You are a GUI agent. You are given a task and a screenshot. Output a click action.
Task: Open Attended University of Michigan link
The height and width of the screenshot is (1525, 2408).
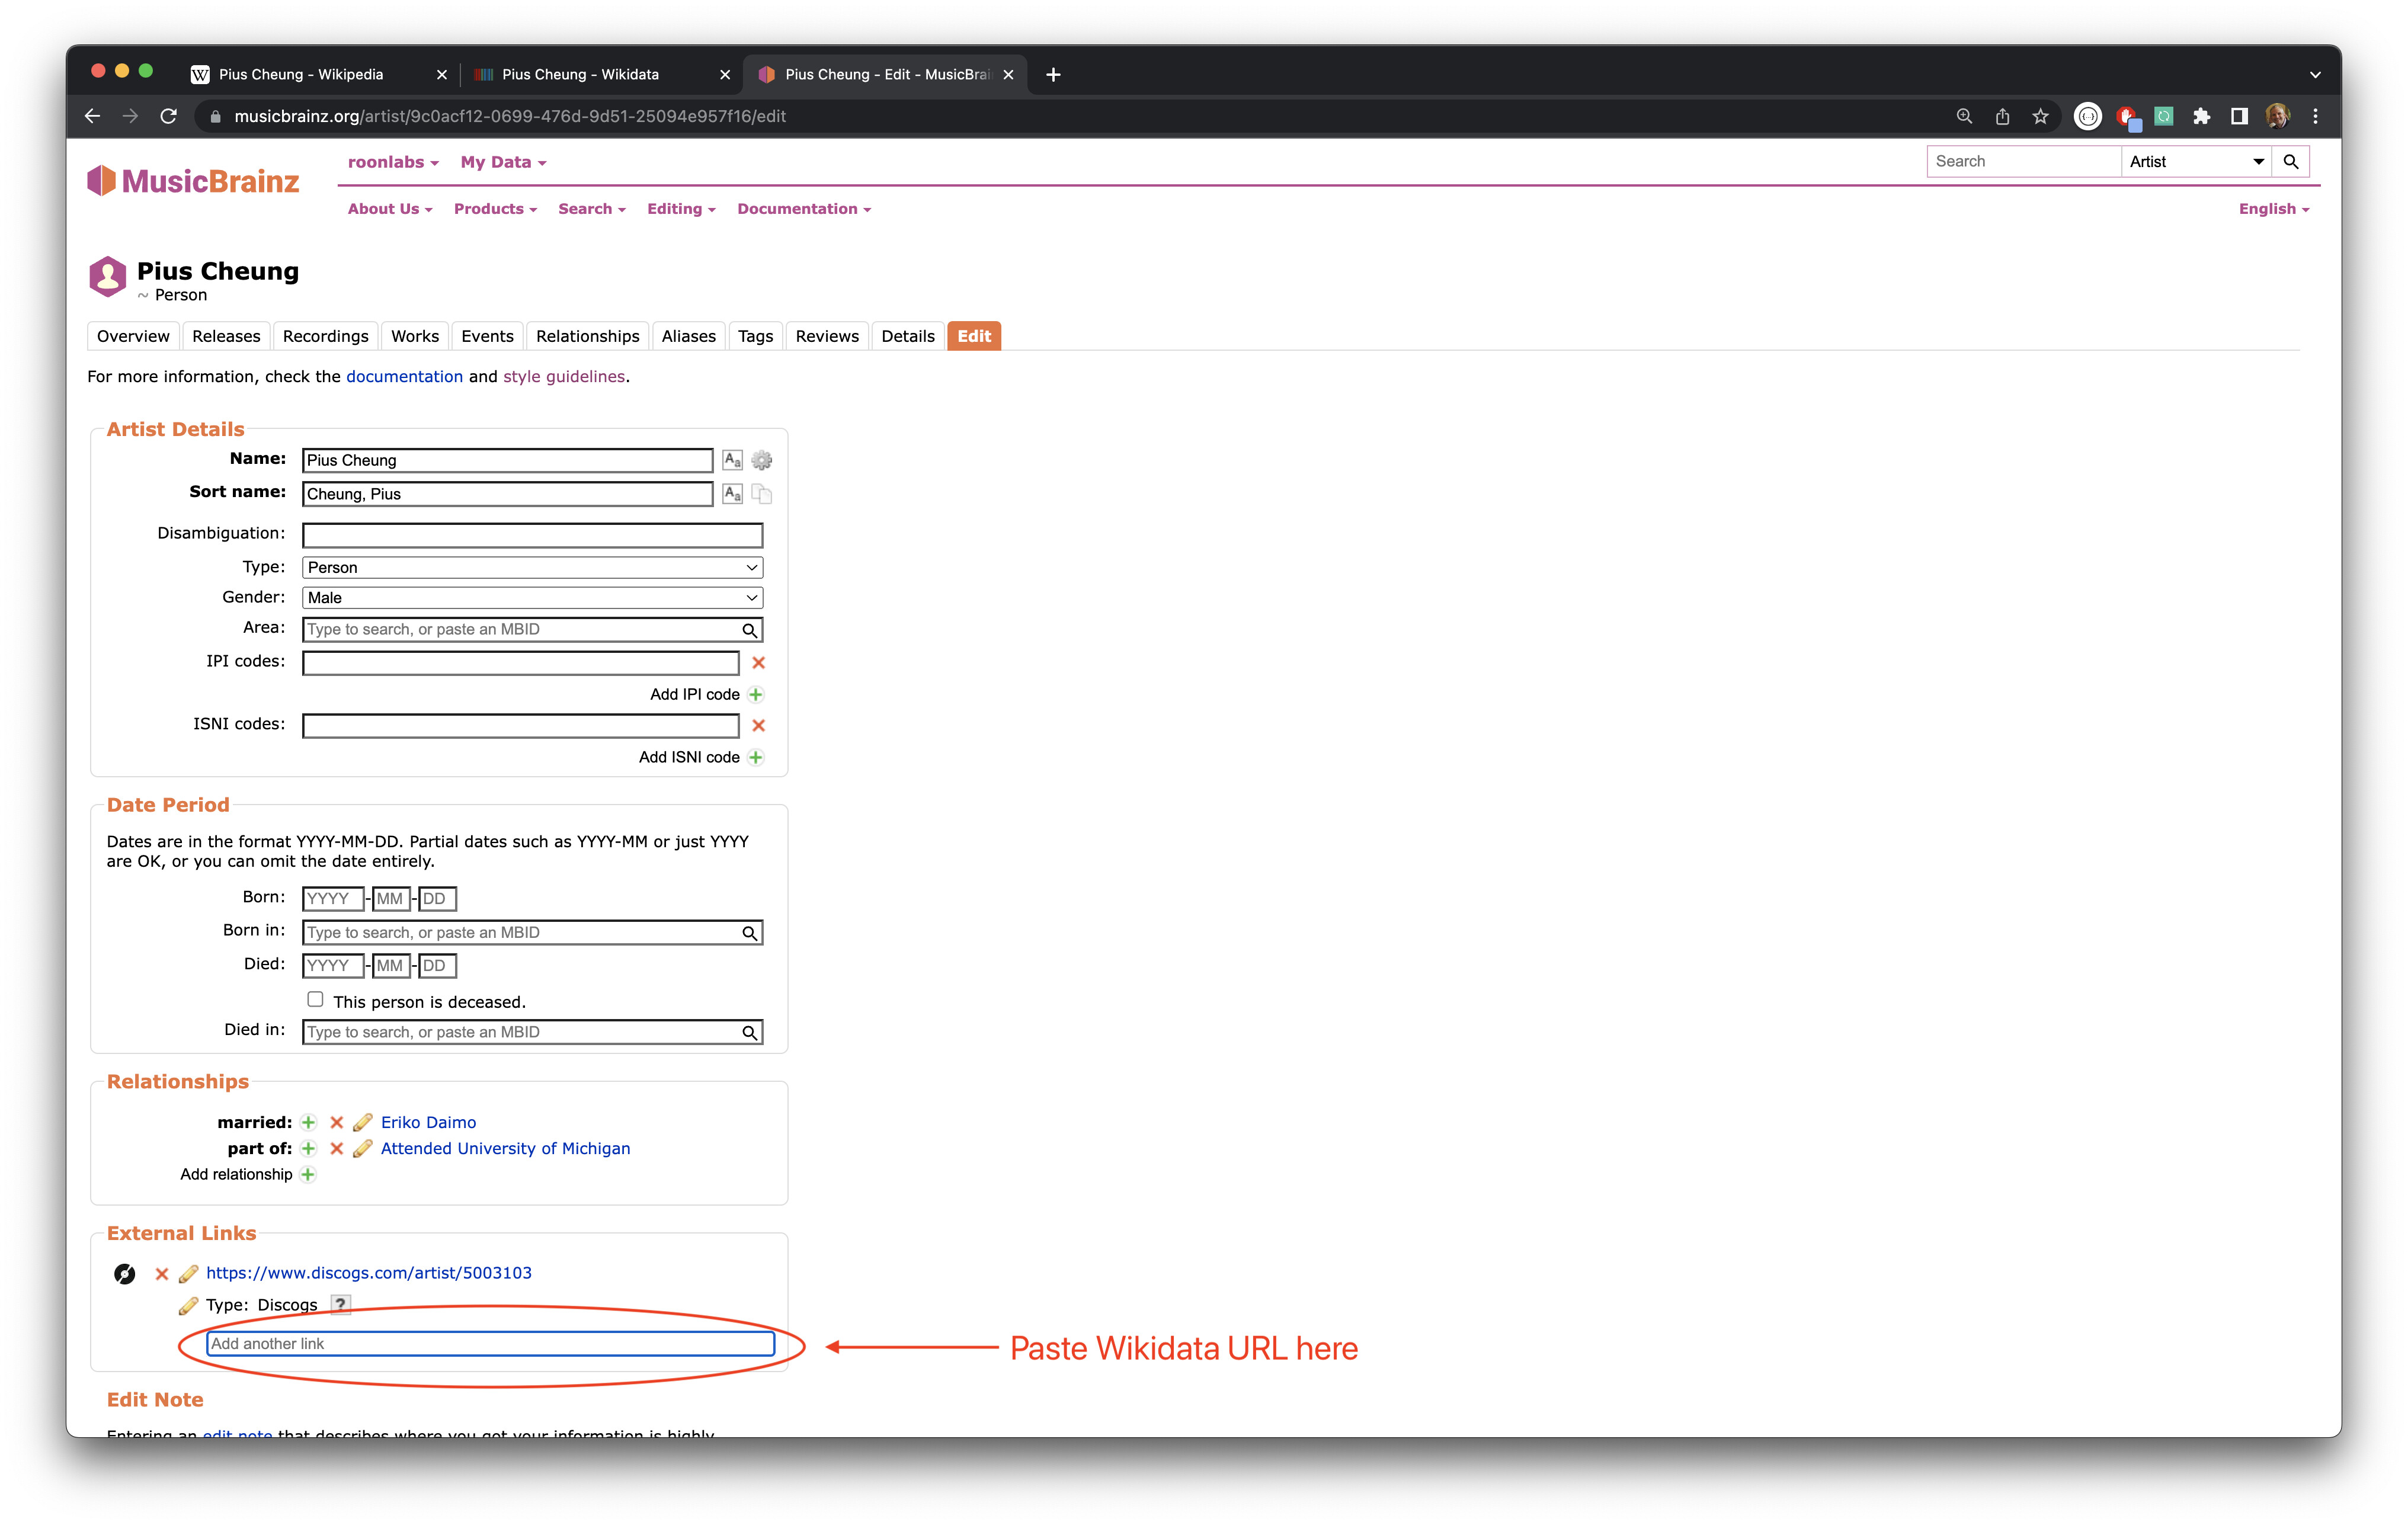click(505, 1148)
